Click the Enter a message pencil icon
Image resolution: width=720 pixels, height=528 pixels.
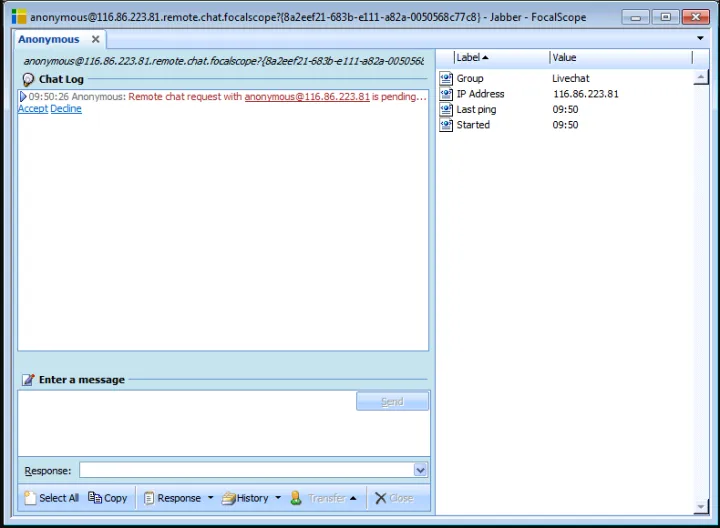point(28,380)
